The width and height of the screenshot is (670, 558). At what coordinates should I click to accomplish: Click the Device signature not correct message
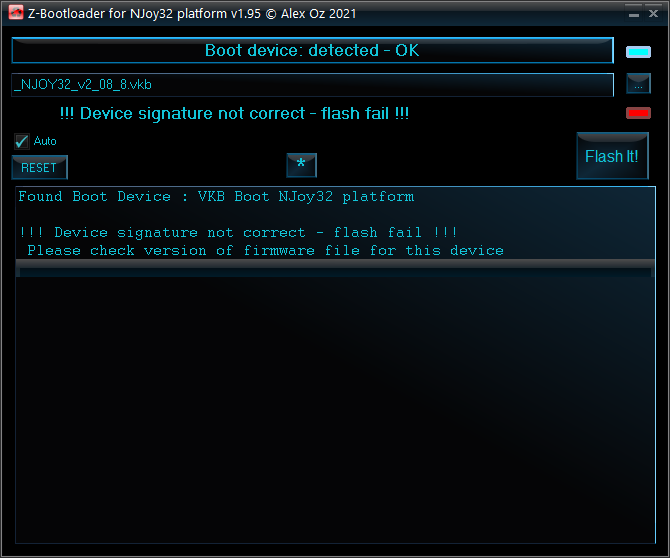(234, 114)
